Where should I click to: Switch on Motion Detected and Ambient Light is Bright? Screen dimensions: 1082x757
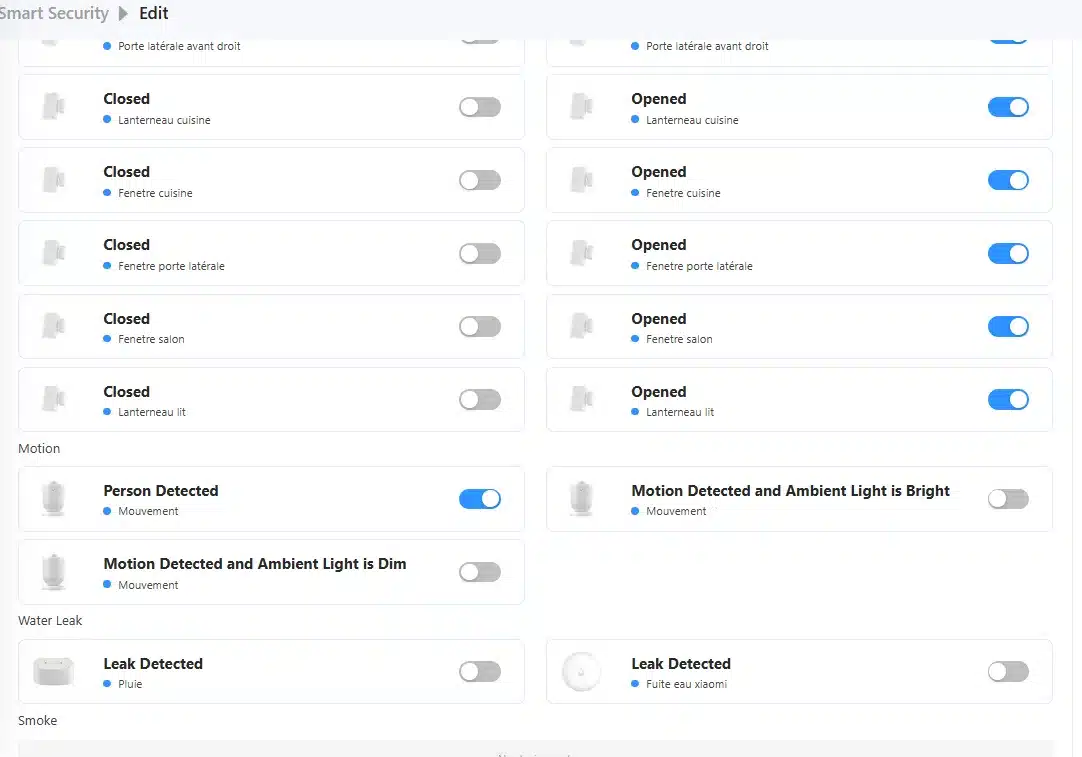point(1008,499)
